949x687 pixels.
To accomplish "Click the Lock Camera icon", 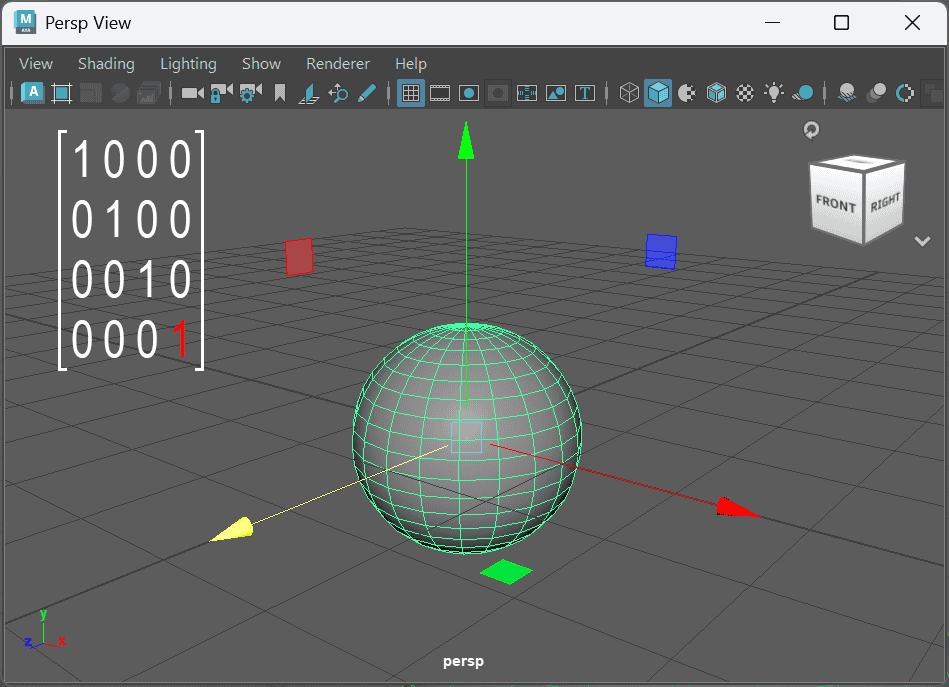I will tap(221, 93).
